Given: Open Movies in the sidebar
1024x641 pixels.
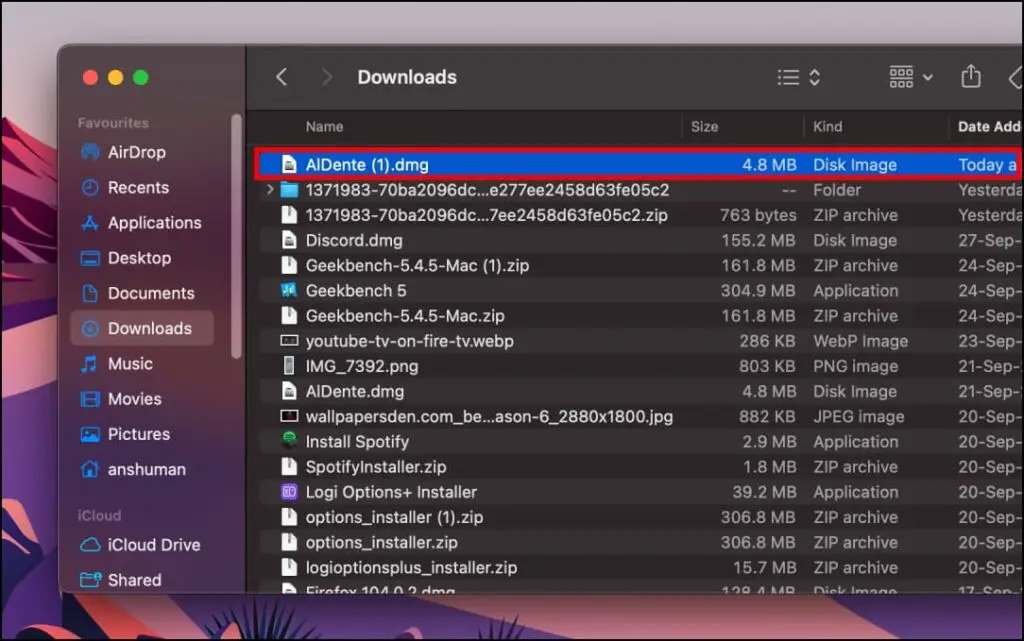Looking at the screenshot, I should click(121, 399).
